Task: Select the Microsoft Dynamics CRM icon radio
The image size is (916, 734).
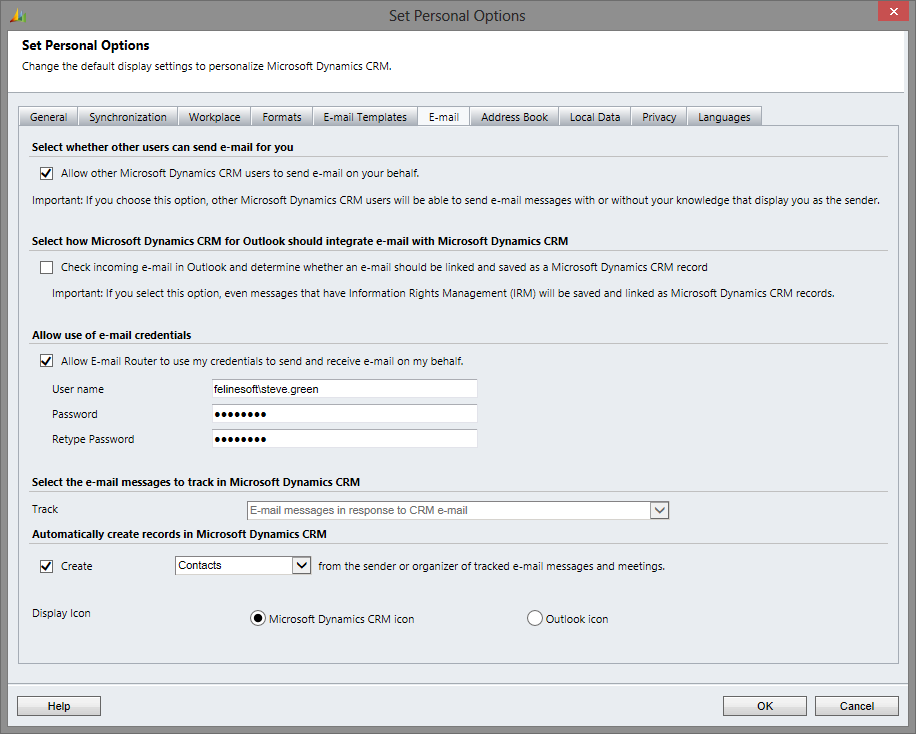Action: [258, 619]
